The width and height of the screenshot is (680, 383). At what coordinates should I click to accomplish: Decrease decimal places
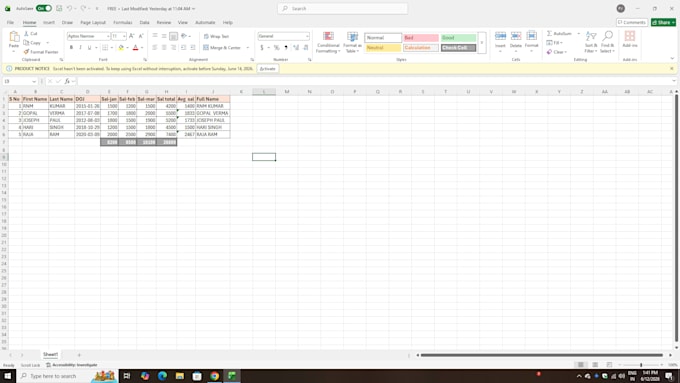305,47
